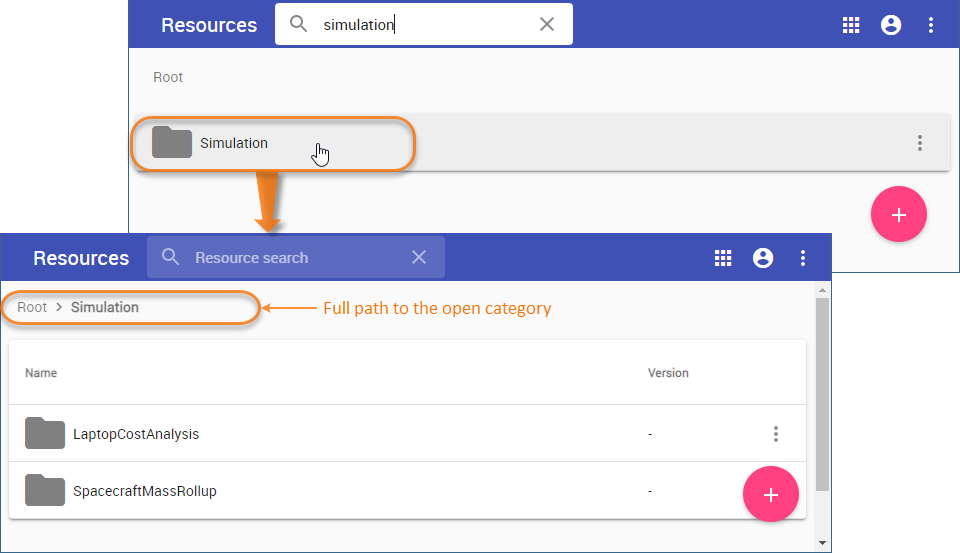960x553 pixels.
Task: Open the apps grid in the lower window
Action: coord(723,258)
